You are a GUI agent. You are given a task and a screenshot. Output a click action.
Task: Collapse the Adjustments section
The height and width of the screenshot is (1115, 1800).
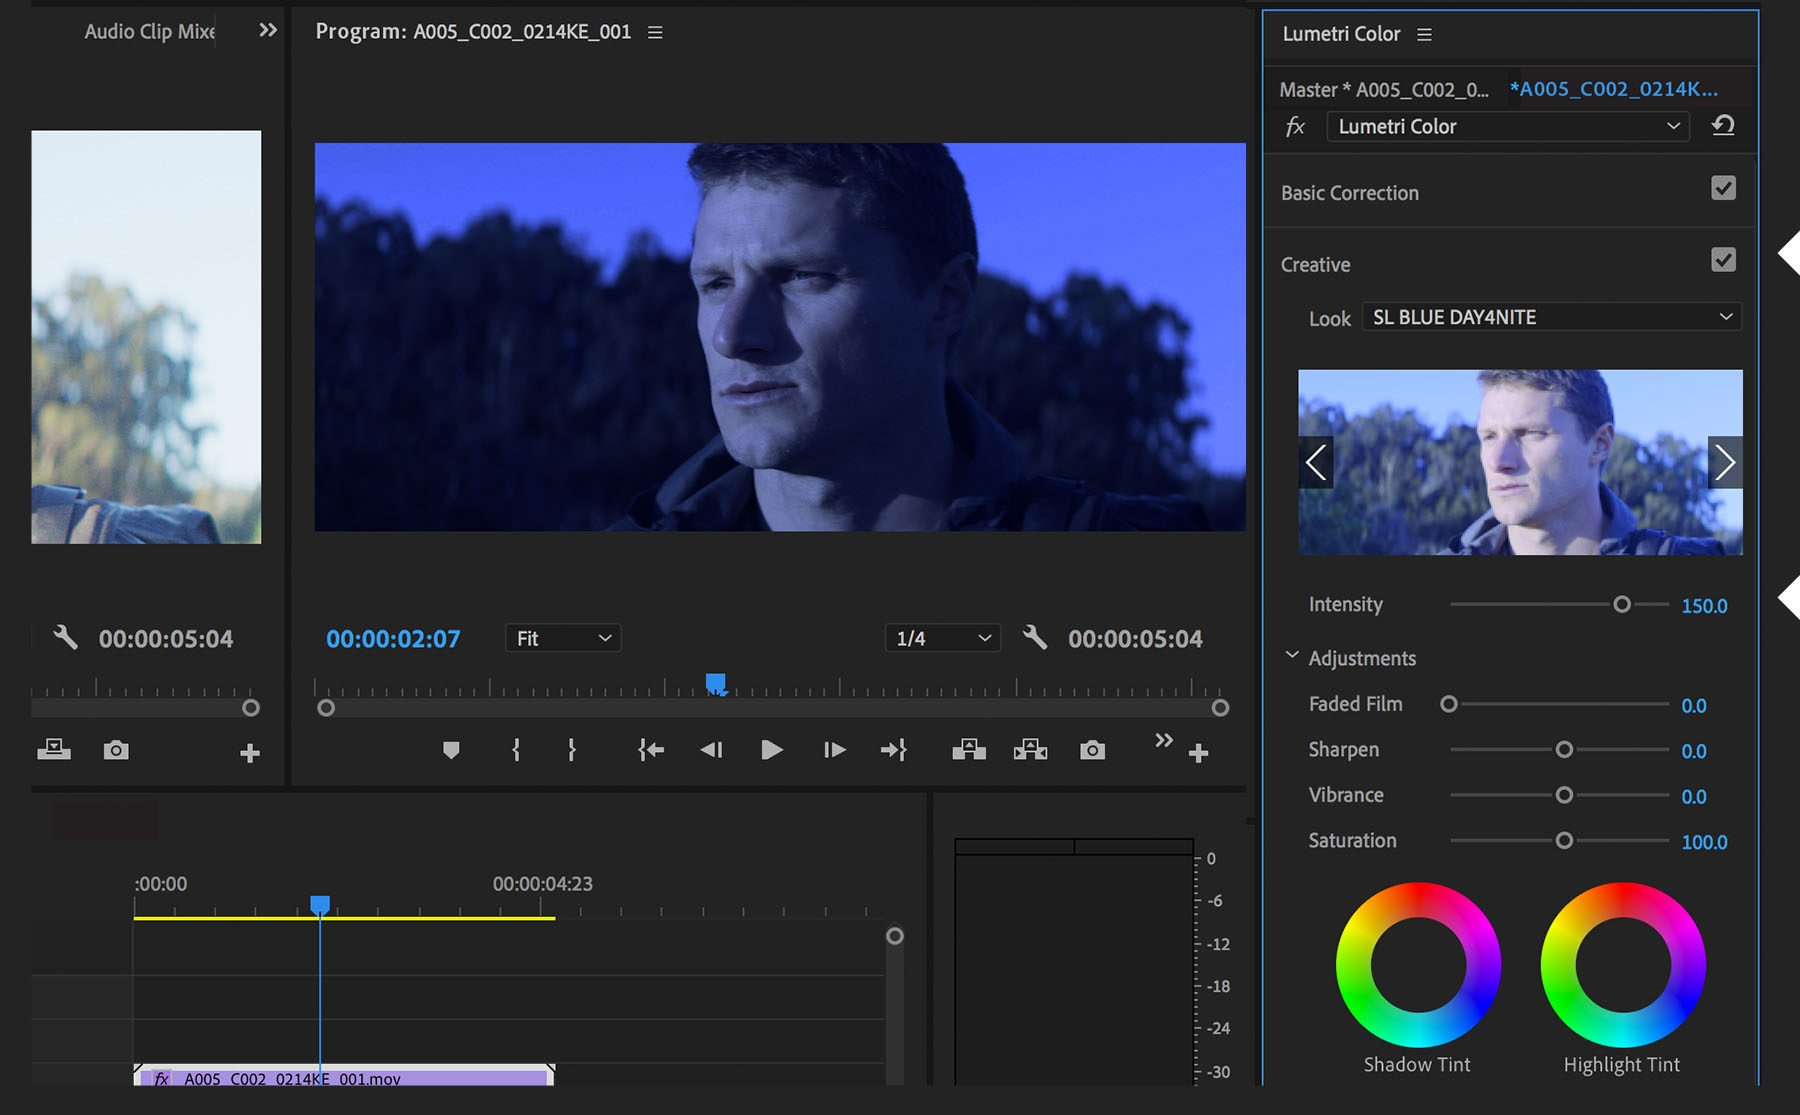[x=1292, y=656]
